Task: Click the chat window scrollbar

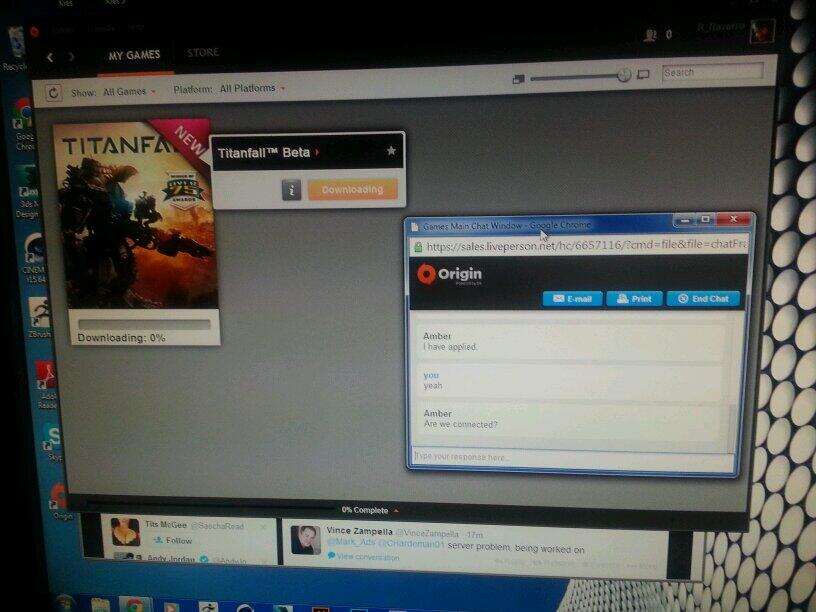Action: (733, 380)
